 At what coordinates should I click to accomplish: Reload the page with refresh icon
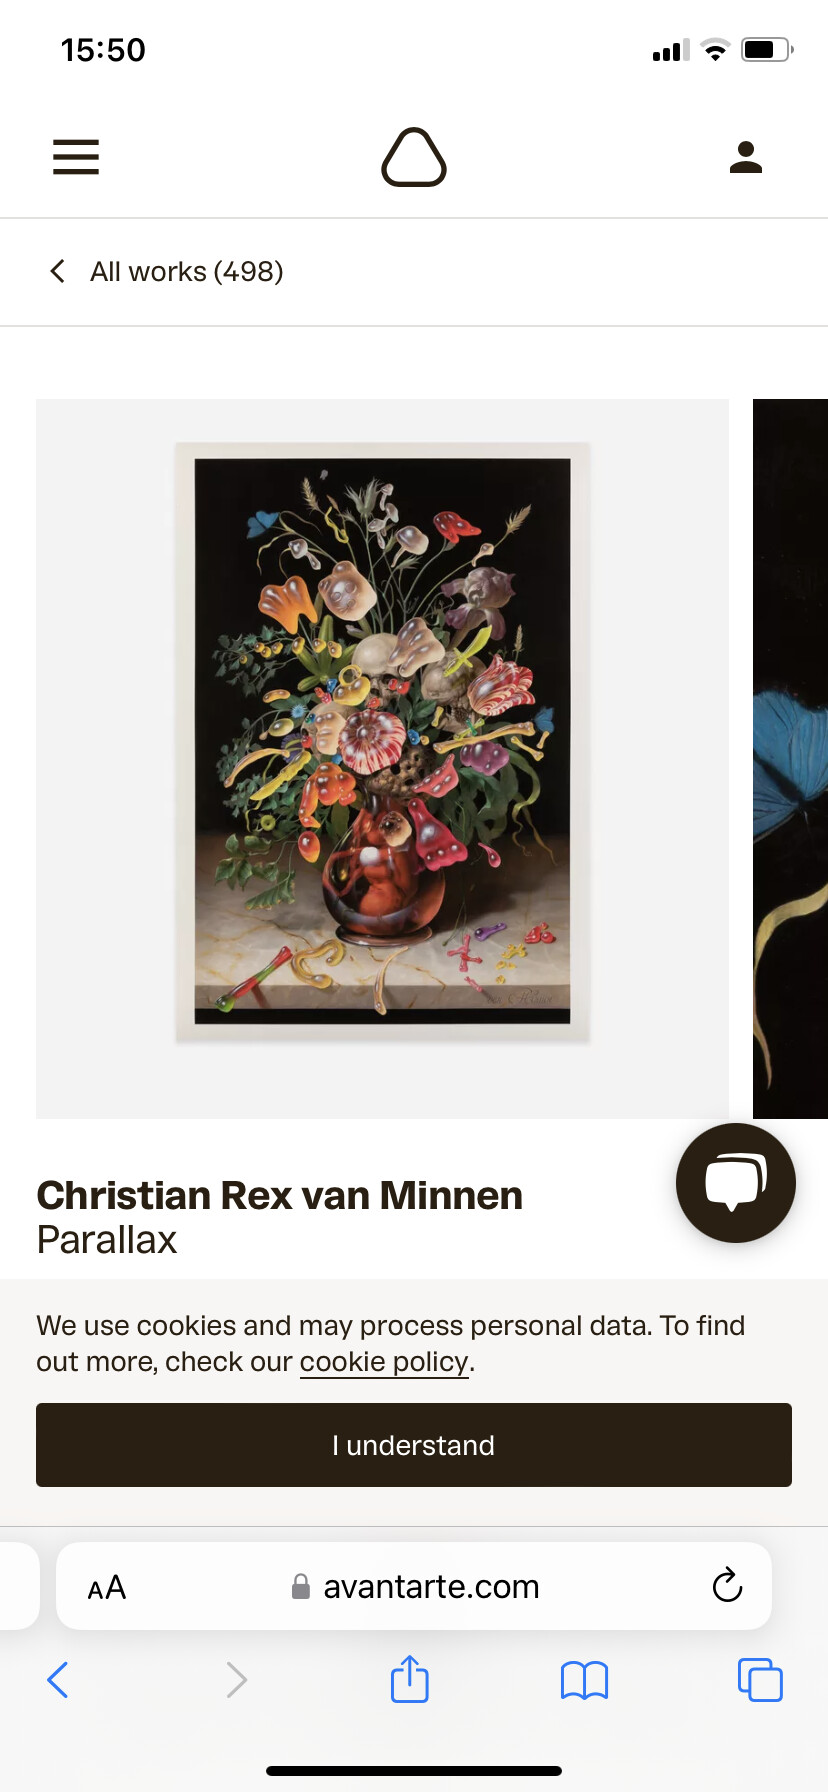pyautogui.click(x=727, y=1585)
